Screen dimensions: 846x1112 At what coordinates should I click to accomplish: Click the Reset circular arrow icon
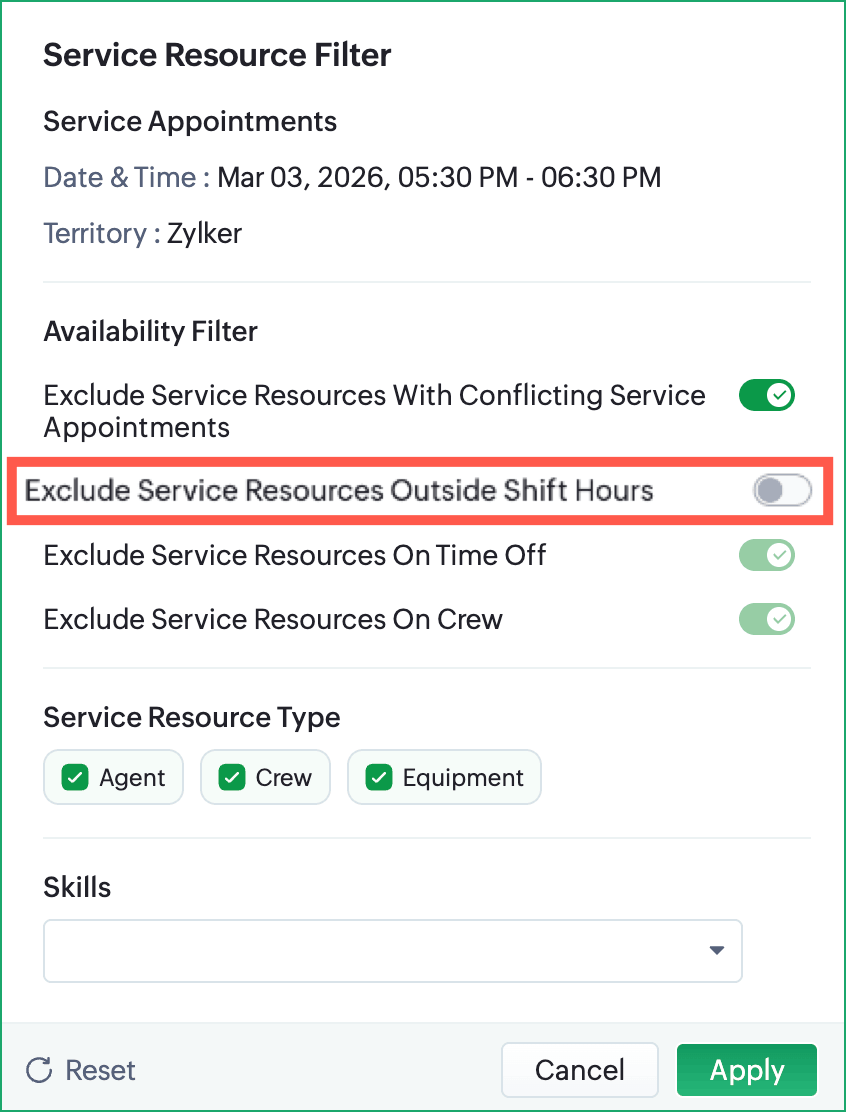pyautogui.click(x=39, y=1070)
